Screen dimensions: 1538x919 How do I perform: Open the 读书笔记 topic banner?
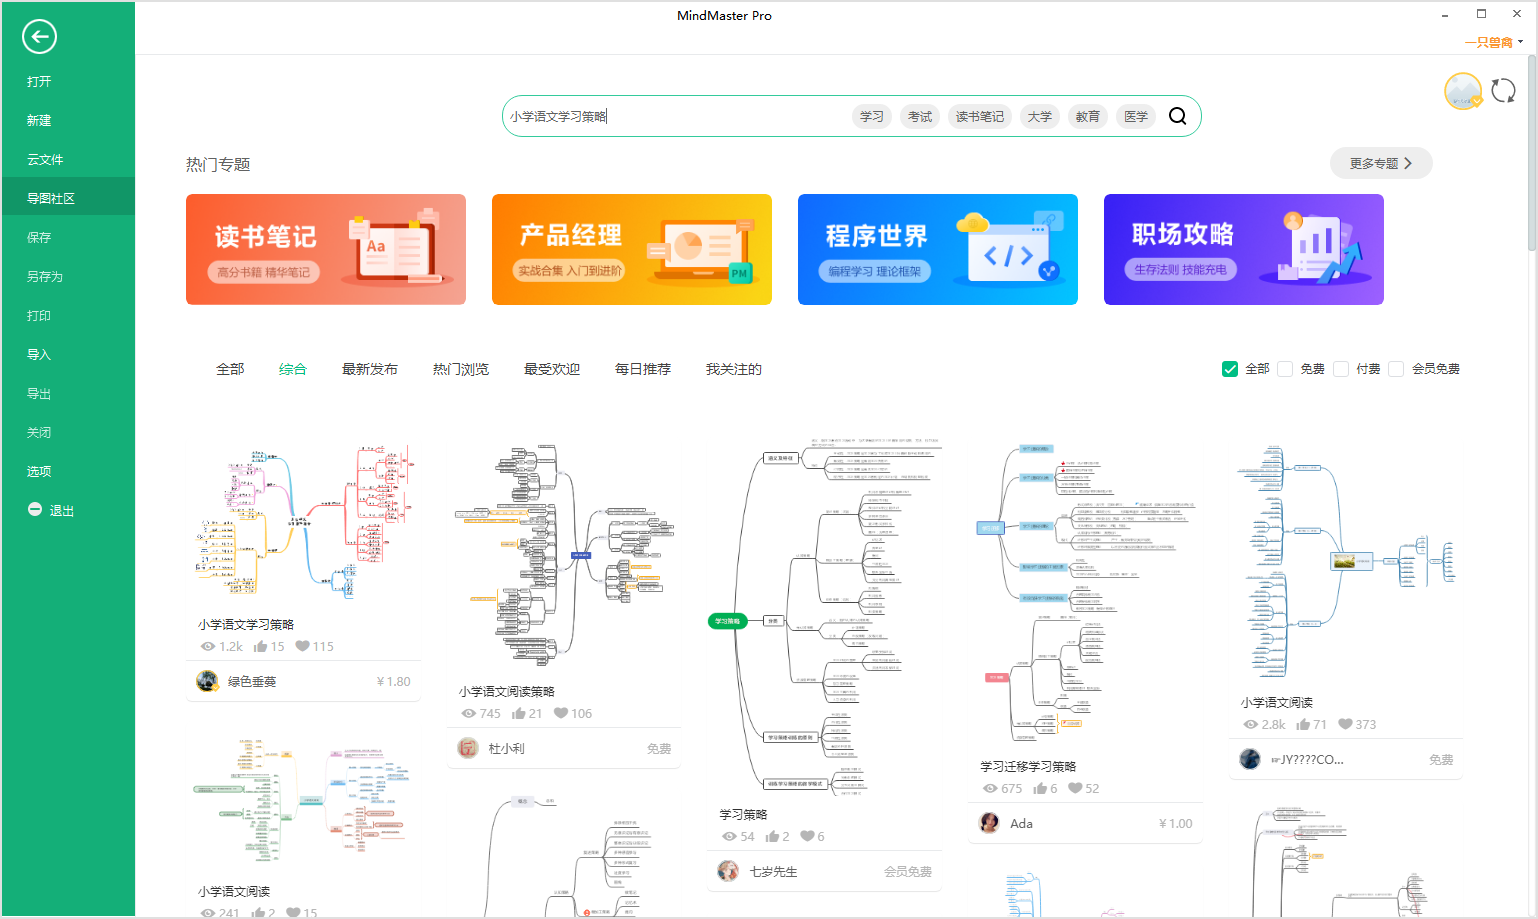pos(326,249)
